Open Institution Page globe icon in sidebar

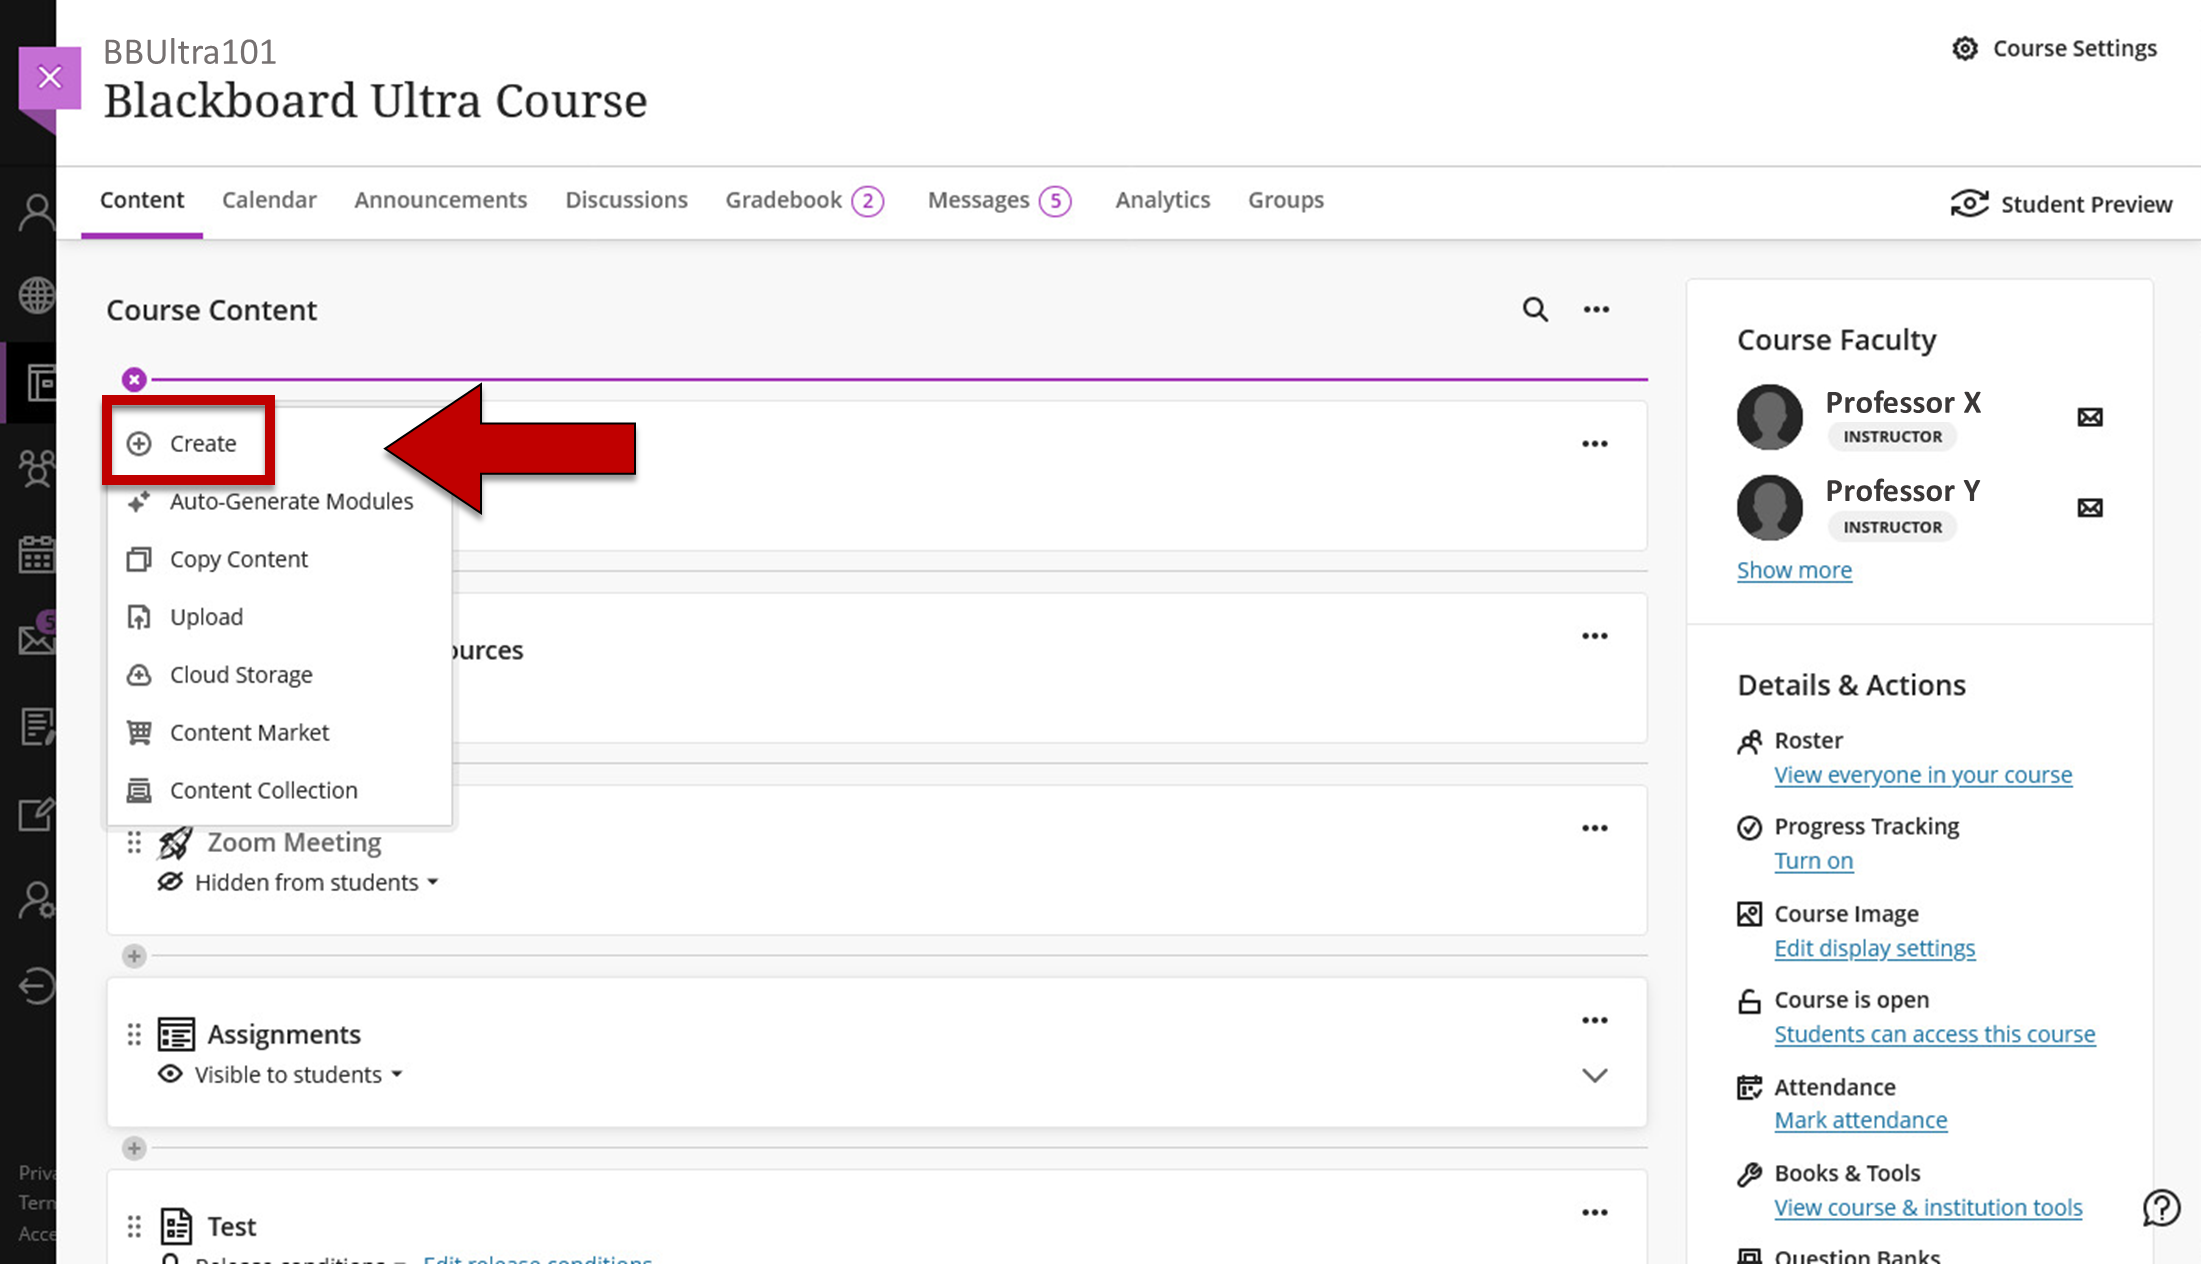coord(37,295)
